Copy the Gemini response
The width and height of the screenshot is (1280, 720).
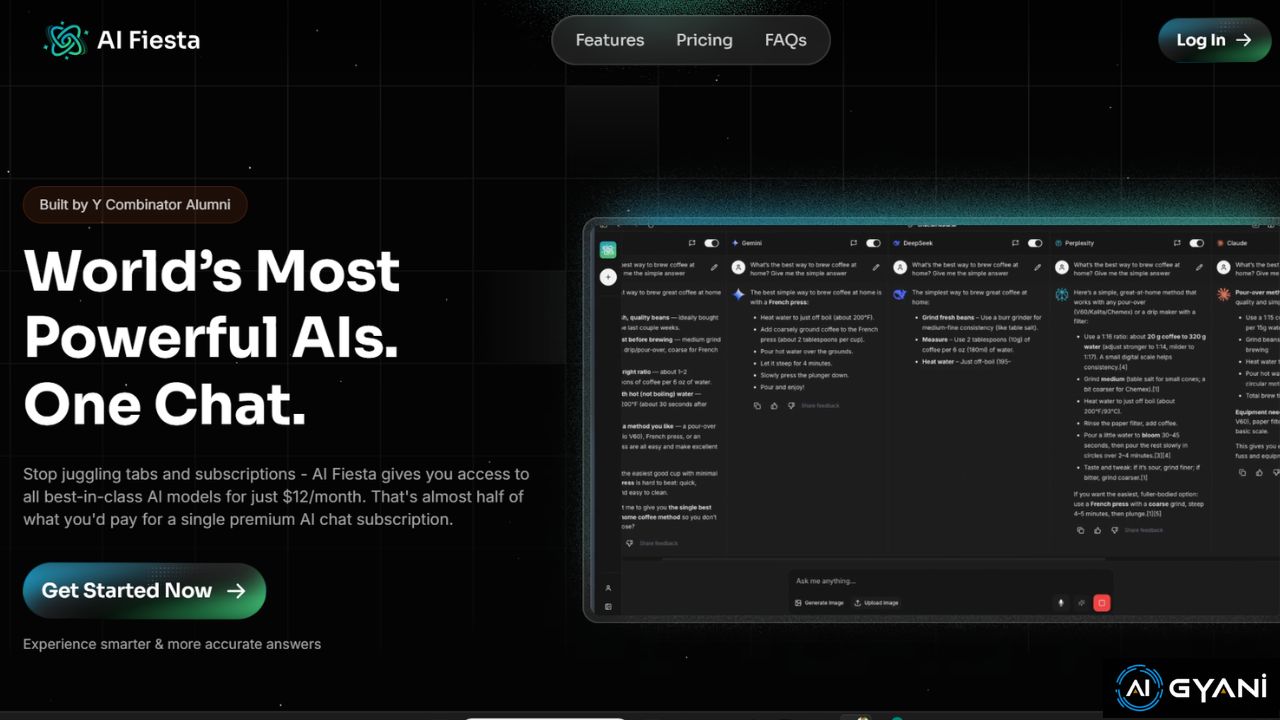757,406
